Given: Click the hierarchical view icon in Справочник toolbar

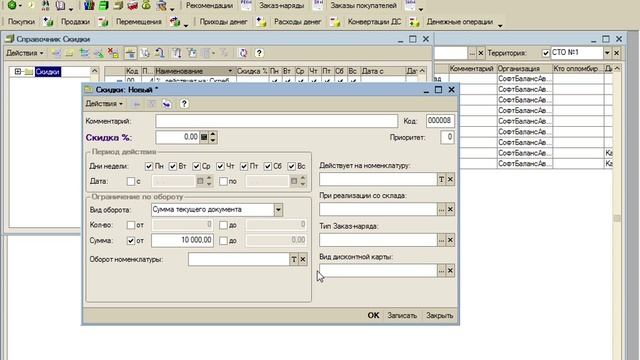Looking at the screenshot, I should 130,53.
